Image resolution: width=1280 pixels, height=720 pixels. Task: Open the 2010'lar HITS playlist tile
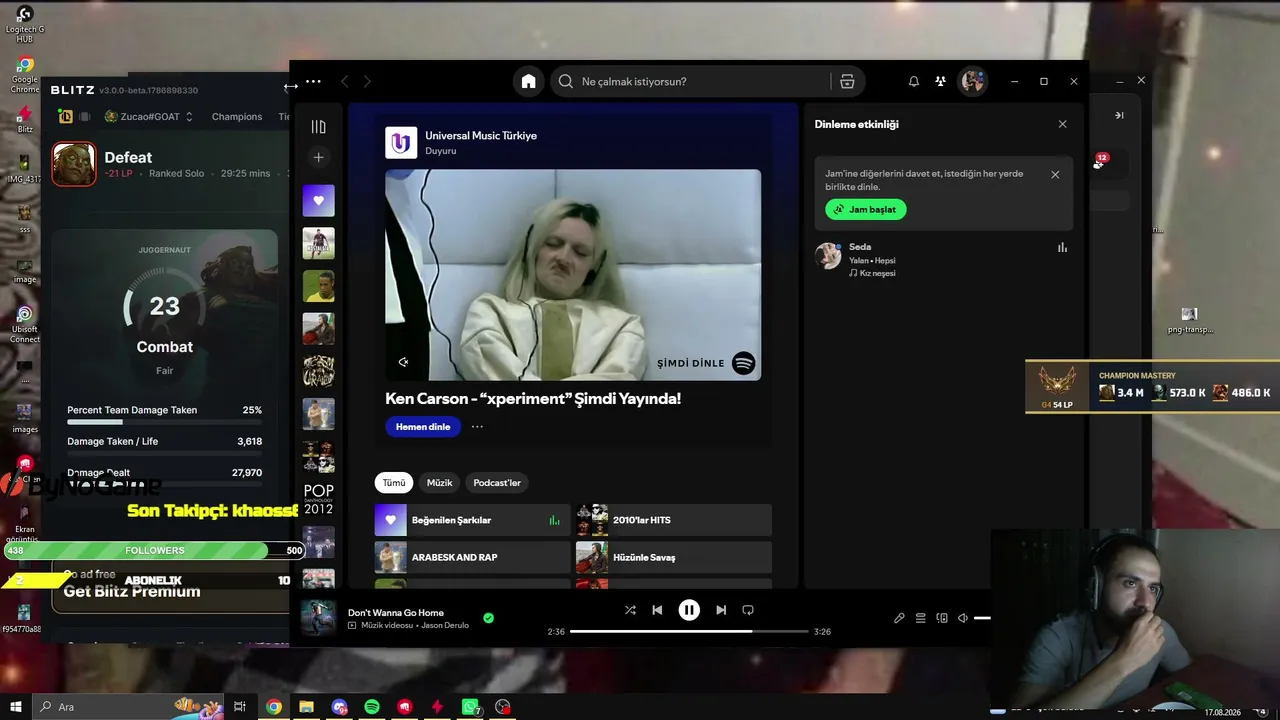click(673, 520)
